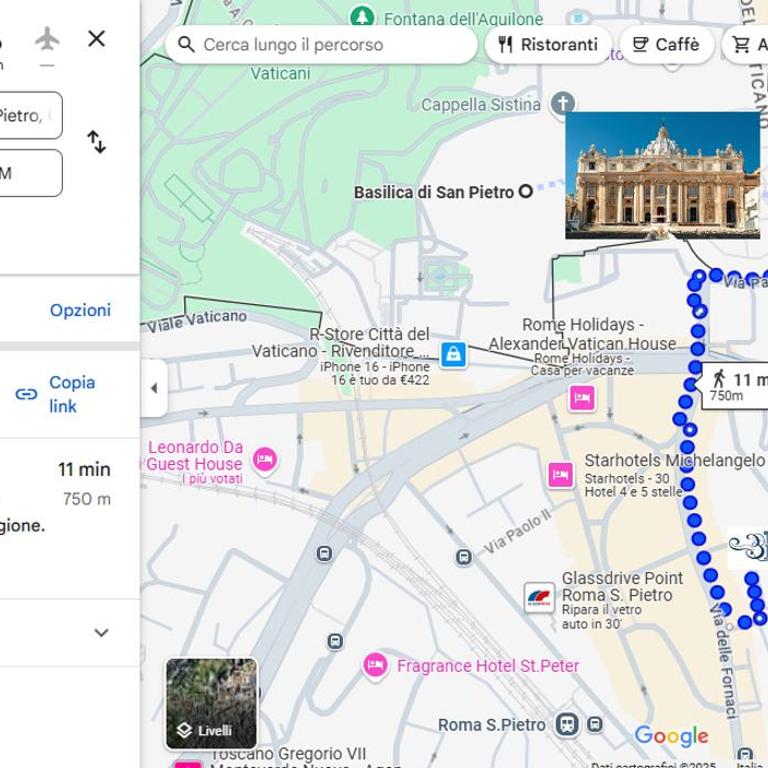Open the Livelli layers thumbnail
Image resolution: width=768 pixels, height=768 pixels.
point(211,703)
